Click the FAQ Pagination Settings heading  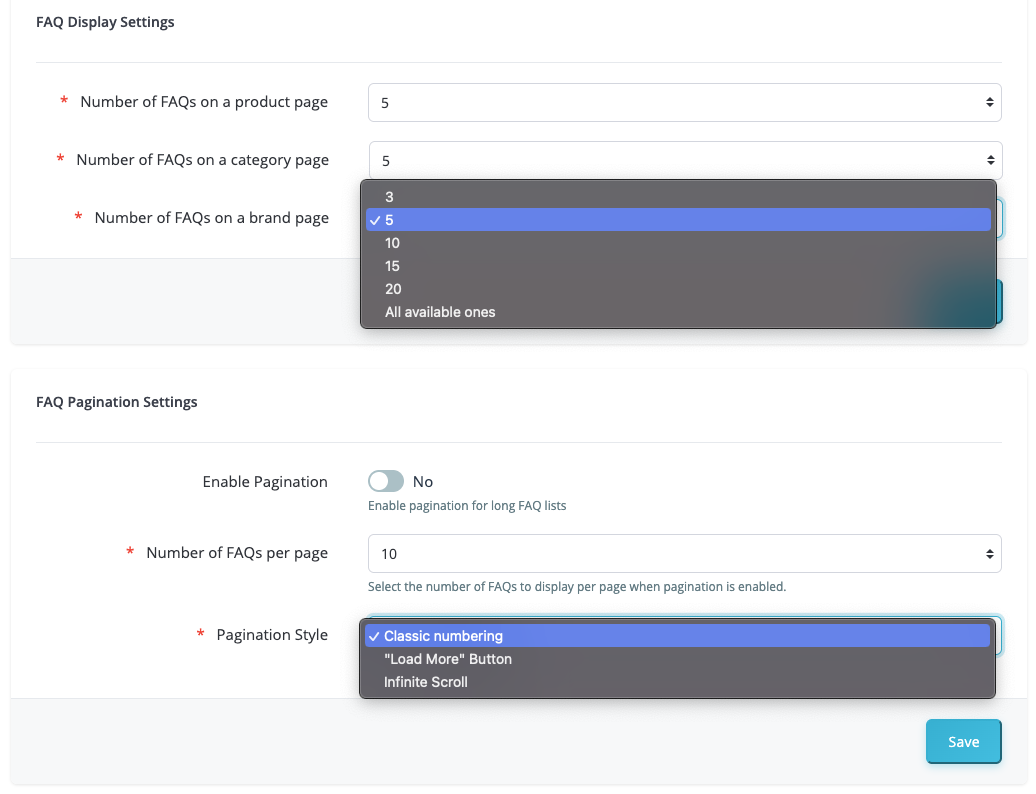(117, 402)
